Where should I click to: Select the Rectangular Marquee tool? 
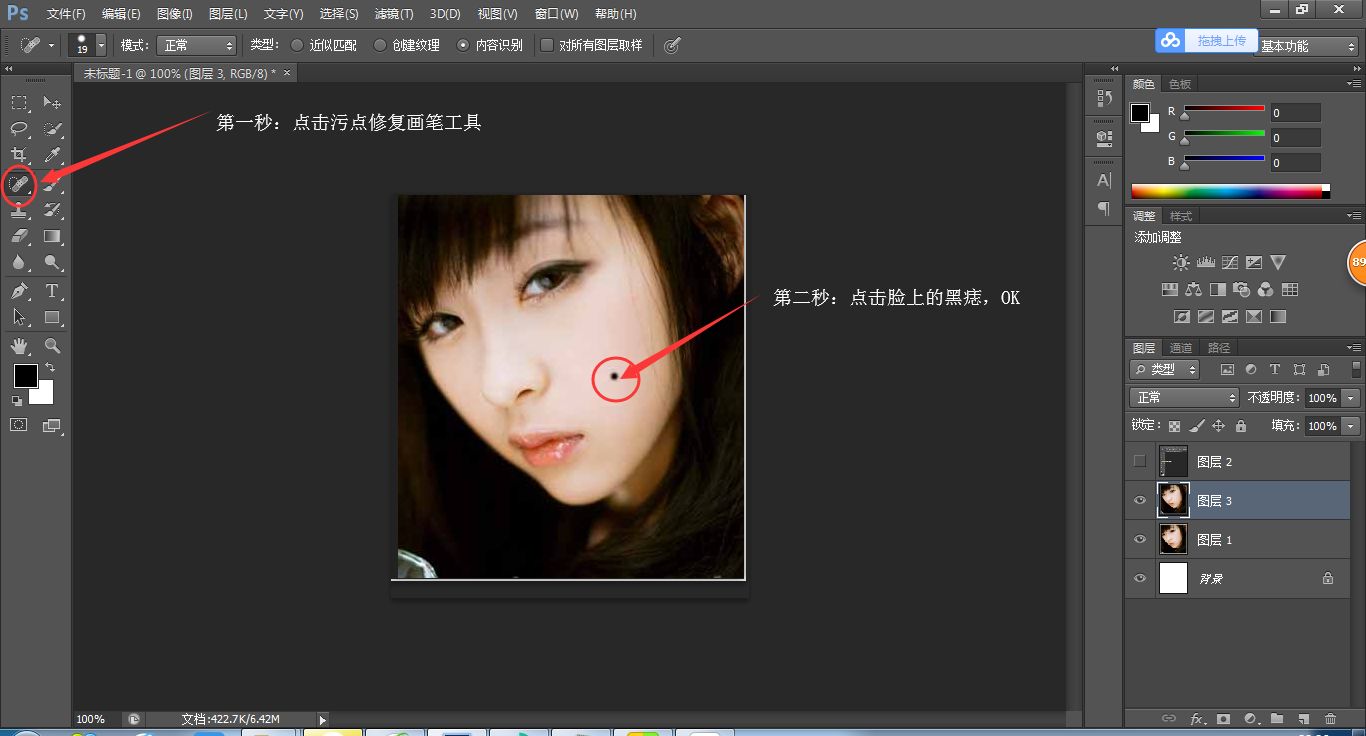tap(19, 102)
